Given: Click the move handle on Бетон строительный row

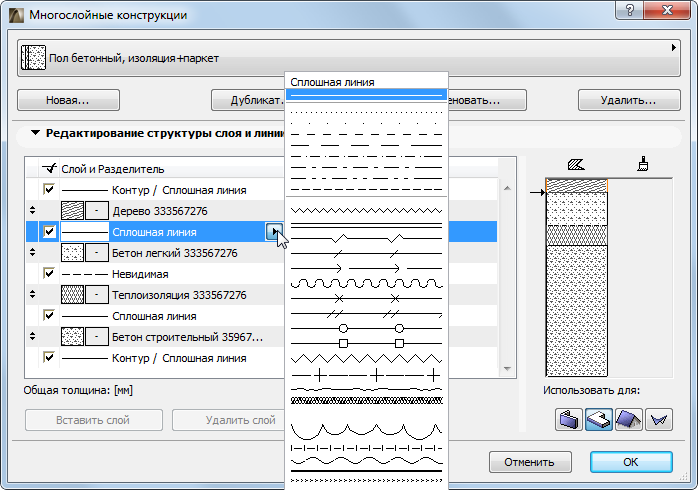Looking at the screenshot, I should (32, 336).
